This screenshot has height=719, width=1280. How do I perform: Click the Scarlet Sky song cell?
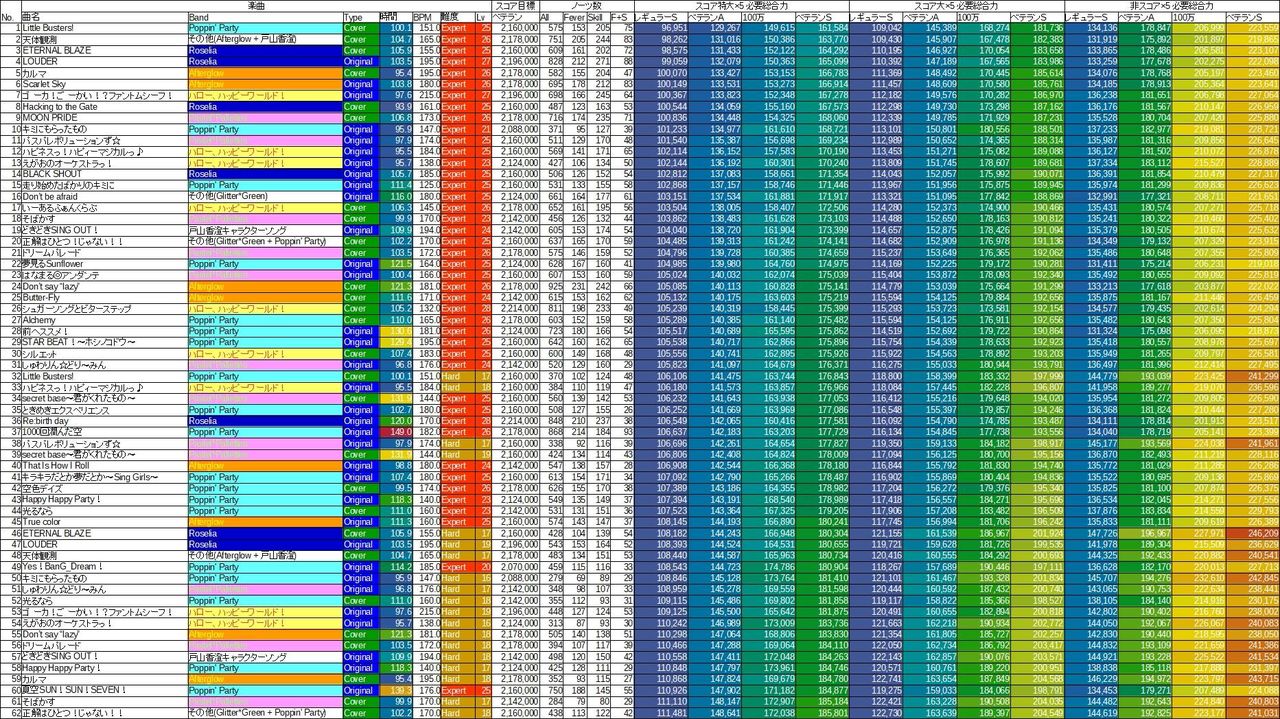pos(103,84)
